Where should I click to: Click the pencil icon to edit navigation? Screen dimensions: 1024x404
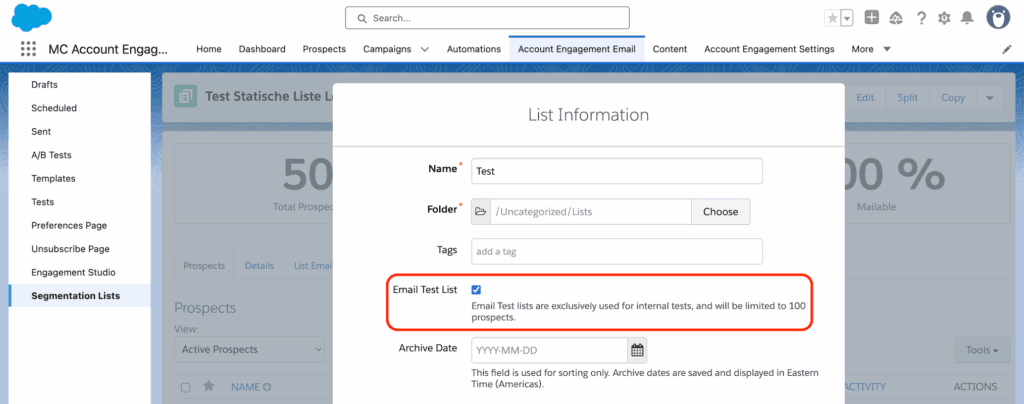[1006, 50]
